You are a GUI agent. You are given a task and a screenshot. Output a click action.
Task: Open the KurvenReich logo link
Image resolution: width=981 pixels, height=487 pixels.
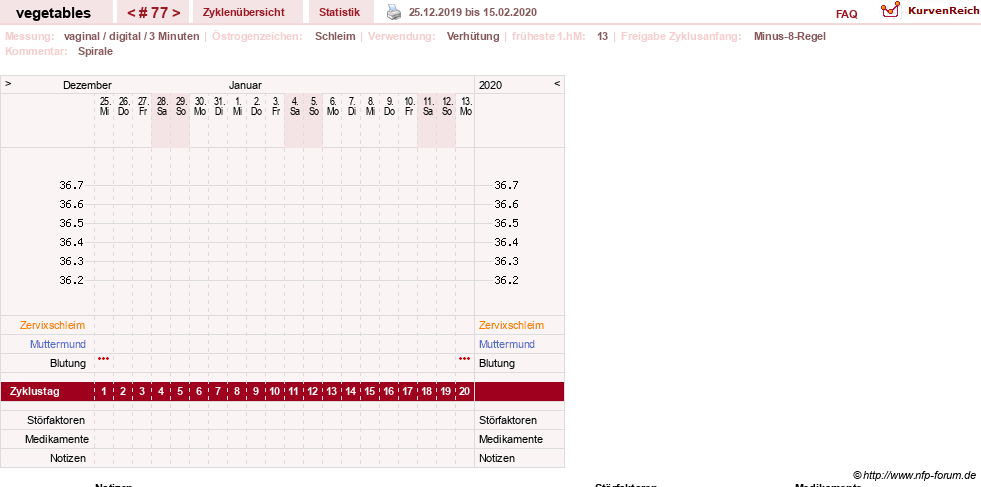click(929, 11)
